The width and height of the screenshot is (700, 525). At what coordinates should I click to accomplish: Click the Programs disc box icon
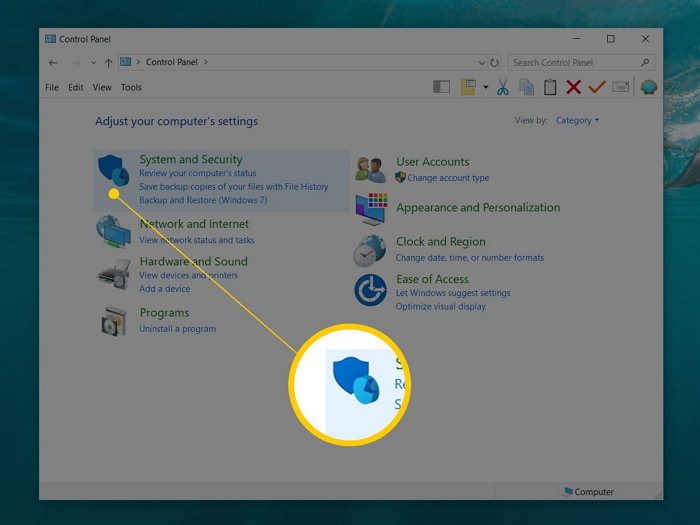pyautogui.click(x=113, y=320)
